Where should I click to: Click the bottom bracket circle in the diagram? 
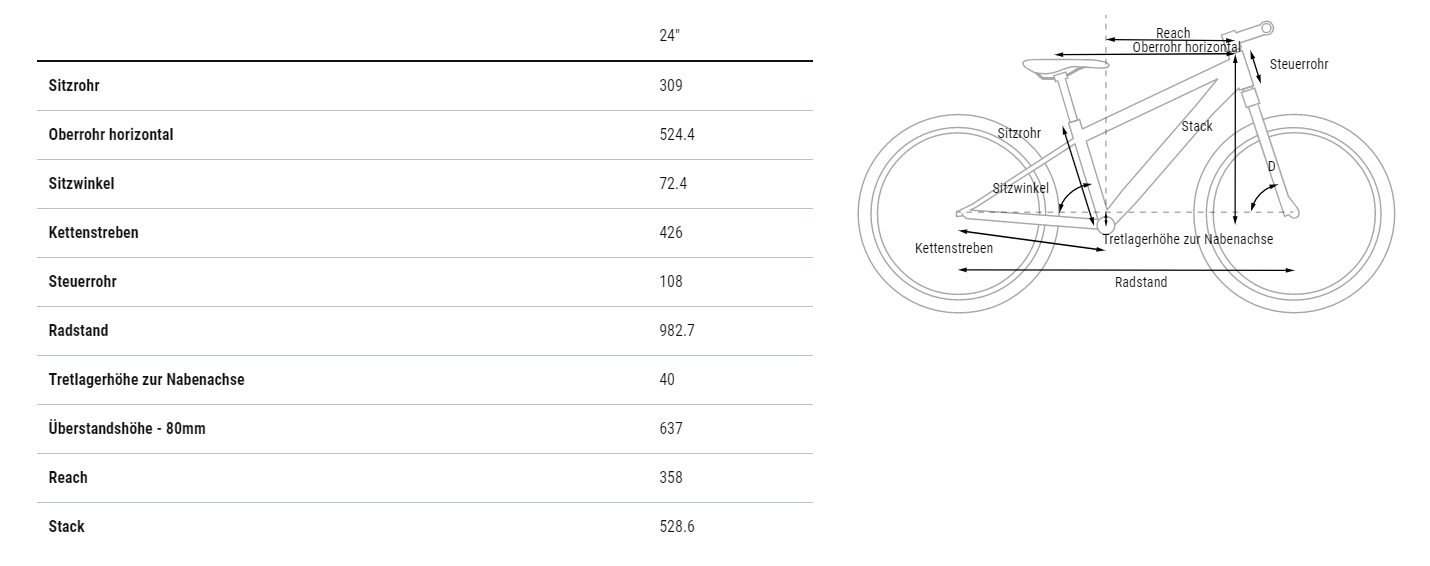tap(1105, 225)
